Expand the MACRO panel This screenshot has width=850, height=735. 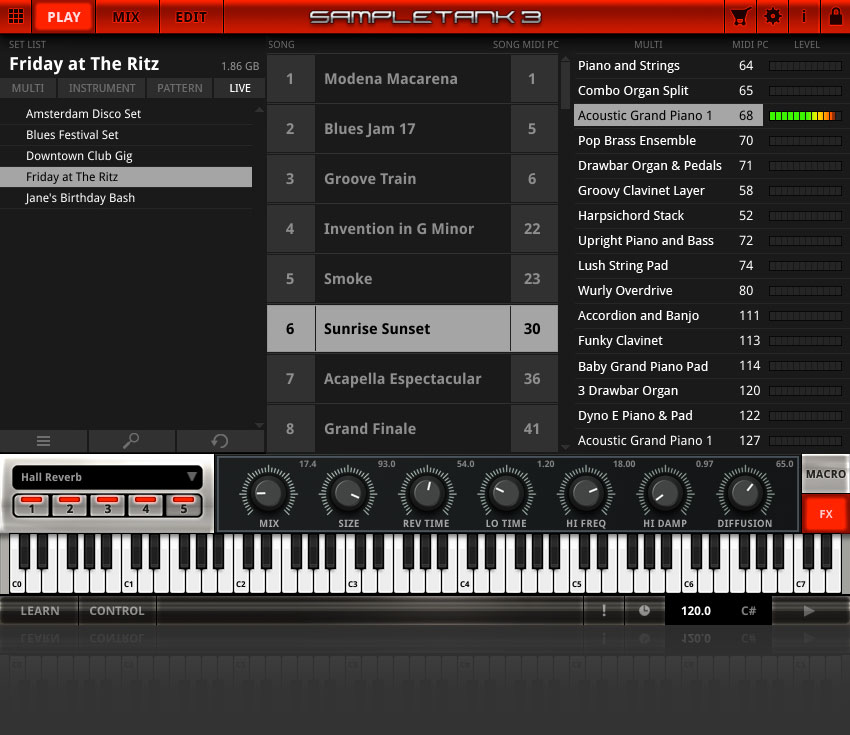825,475
